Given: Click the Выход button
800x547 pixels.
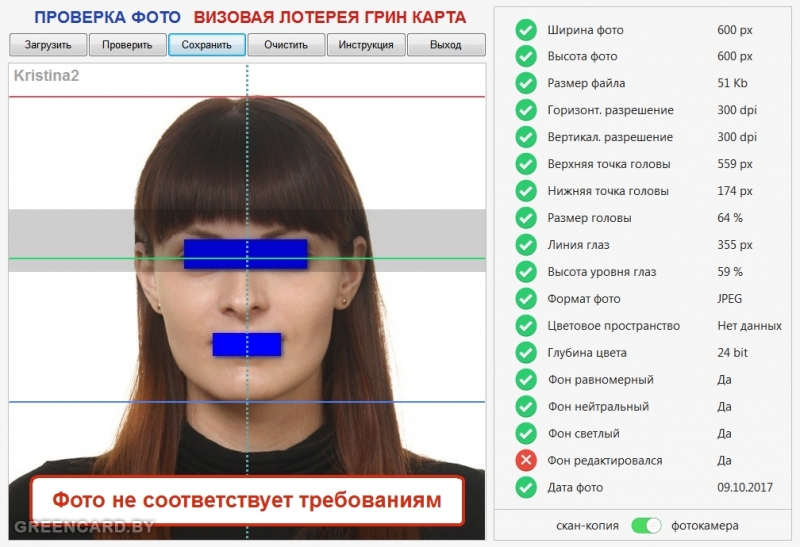Looking at the screenshot, I should pyautogui.click(x=446, y=45).
